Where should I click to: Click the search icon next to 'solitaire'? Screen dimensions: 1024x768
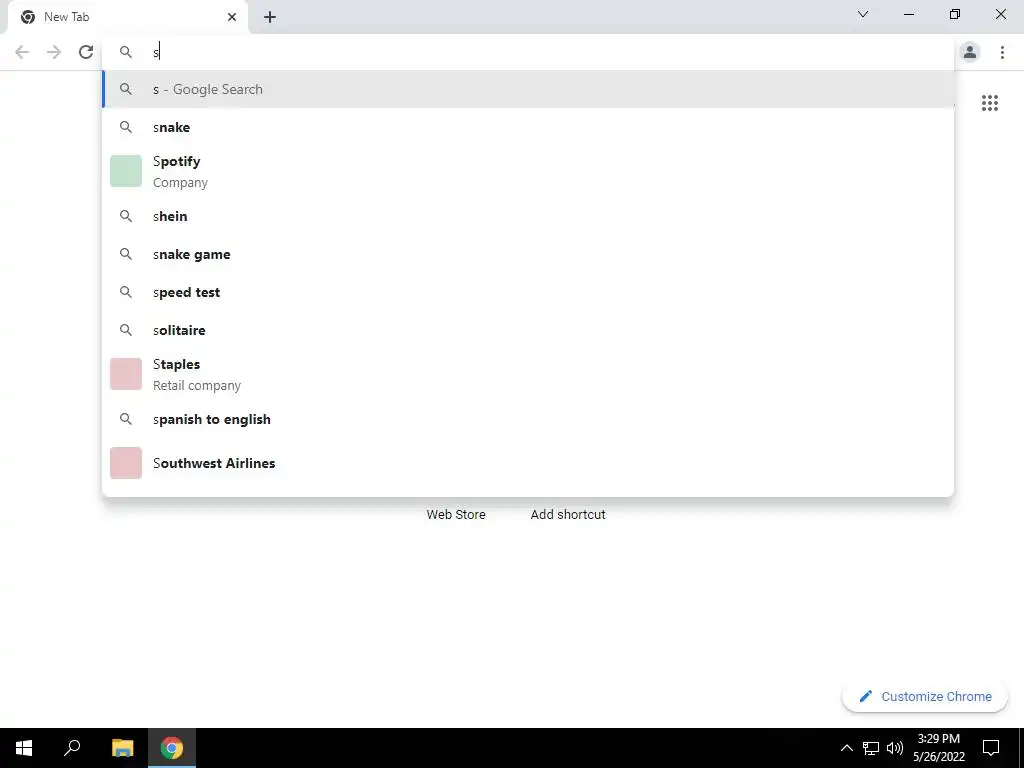coord(126,330)
